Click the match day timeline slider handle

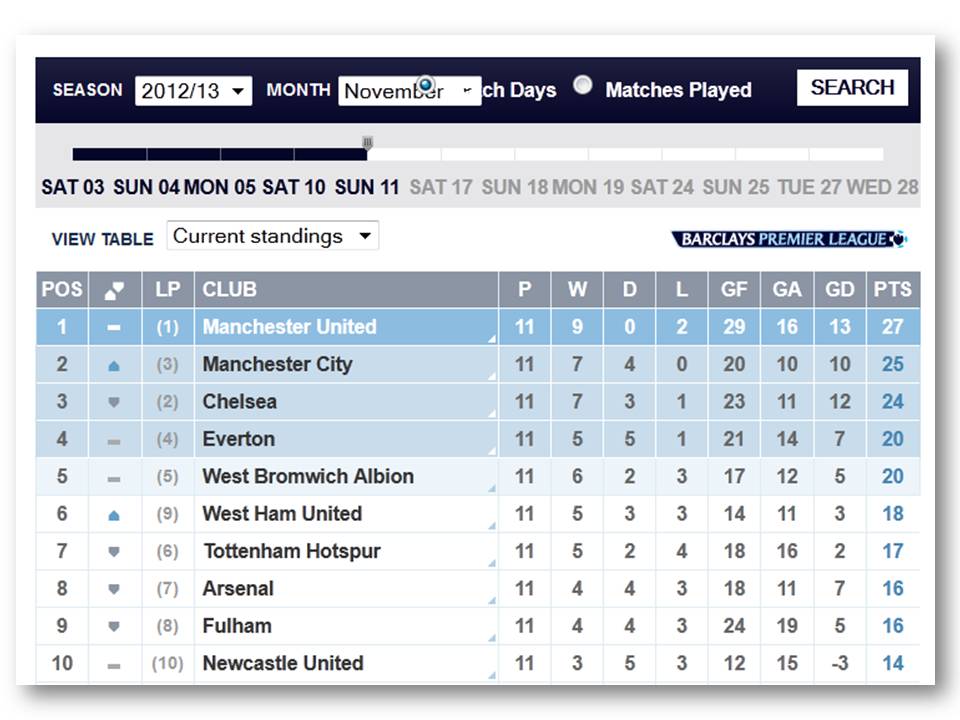(367, 144)
